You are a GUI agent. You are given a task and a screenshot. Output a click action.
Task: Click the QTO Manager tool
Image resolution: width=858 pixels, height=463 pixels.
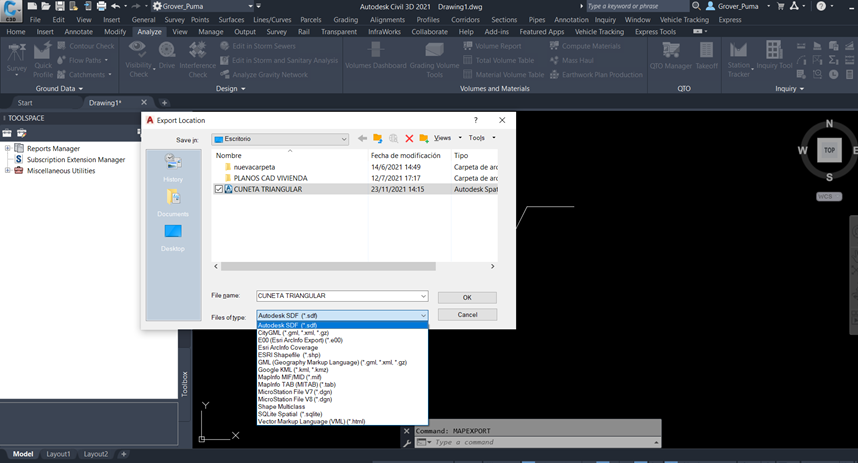tap(671, 56)
